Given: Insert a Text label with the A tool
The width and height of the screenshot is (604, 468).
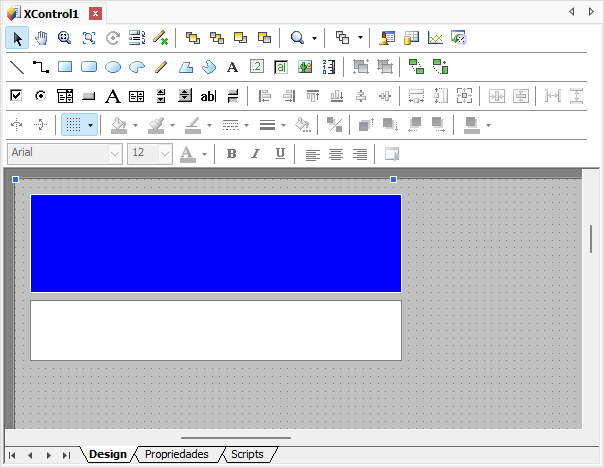Looking at the screenshot, I should 232,67.
